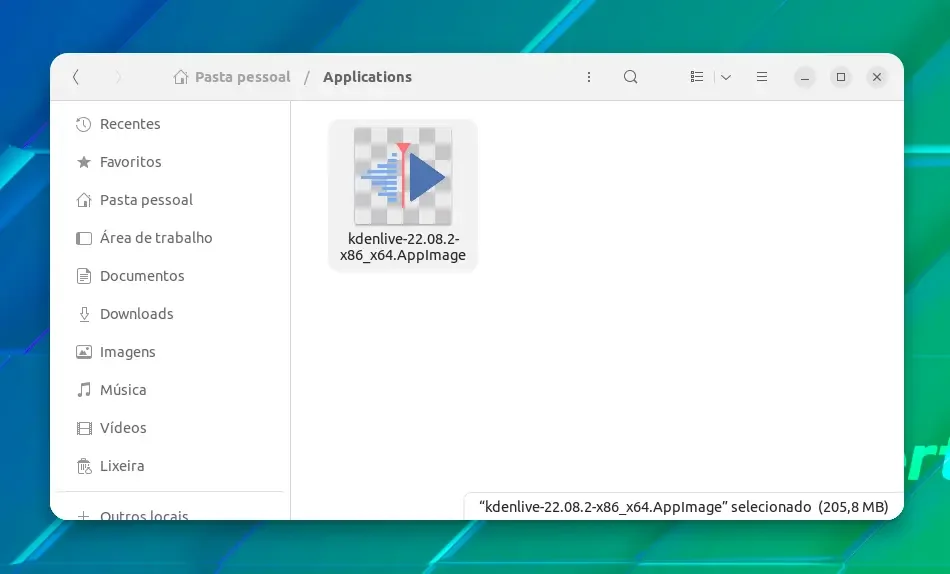Switch to list view icon
This screenshot has width=950, height=574.
(x=697, y=77)
